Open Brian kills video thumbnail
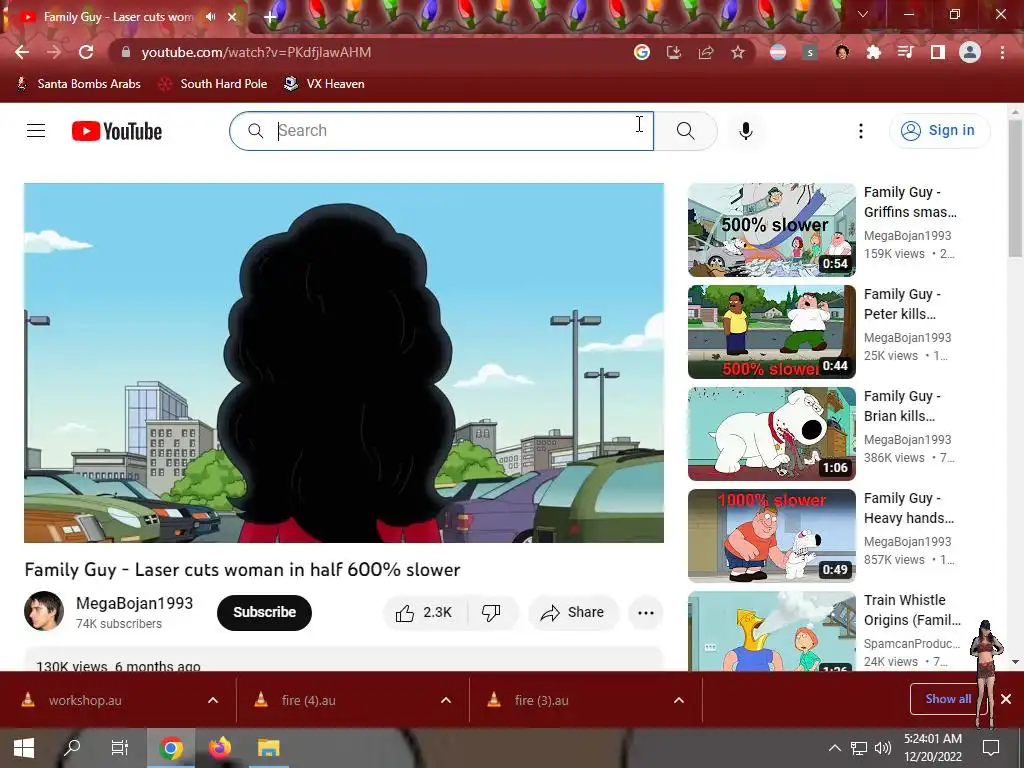The height and width of the screenshot is (768, 1024). coord(772,434)
